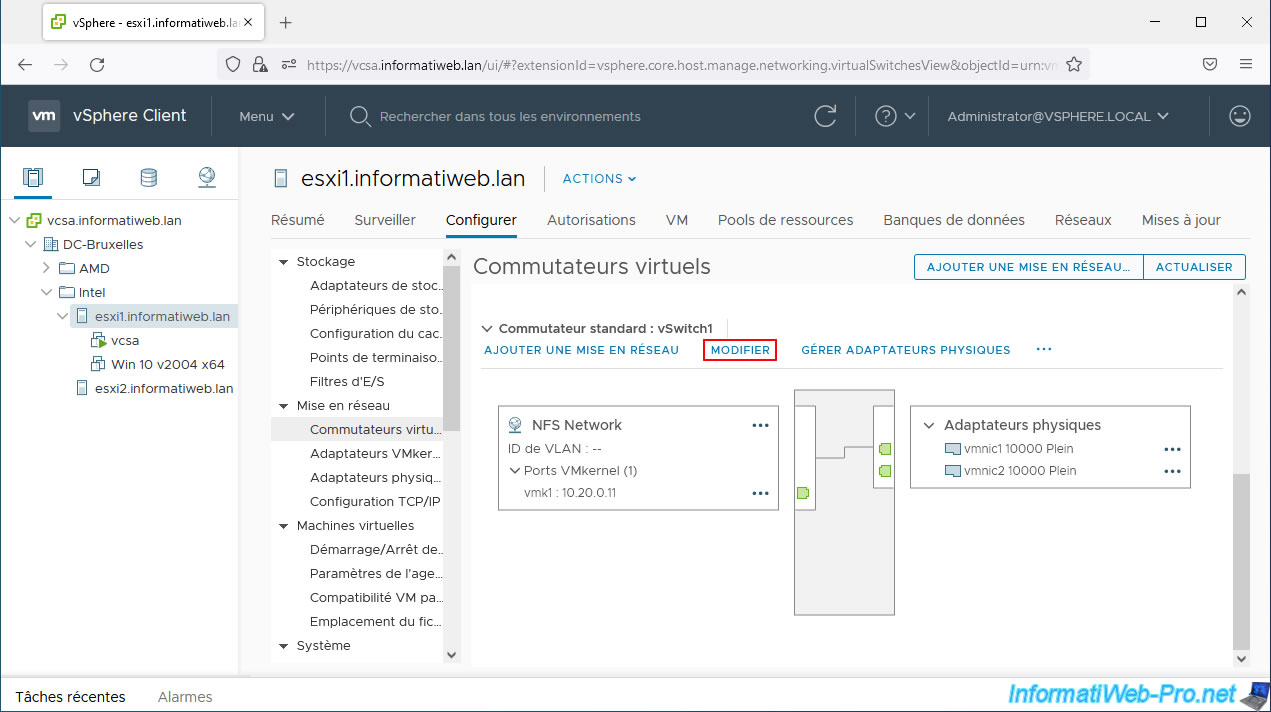This screenshot has width=1271, height=712.
Task: Click the top AJOUTER UNE MISE EN RÉSEAU button
Action: coord(1029,267)
